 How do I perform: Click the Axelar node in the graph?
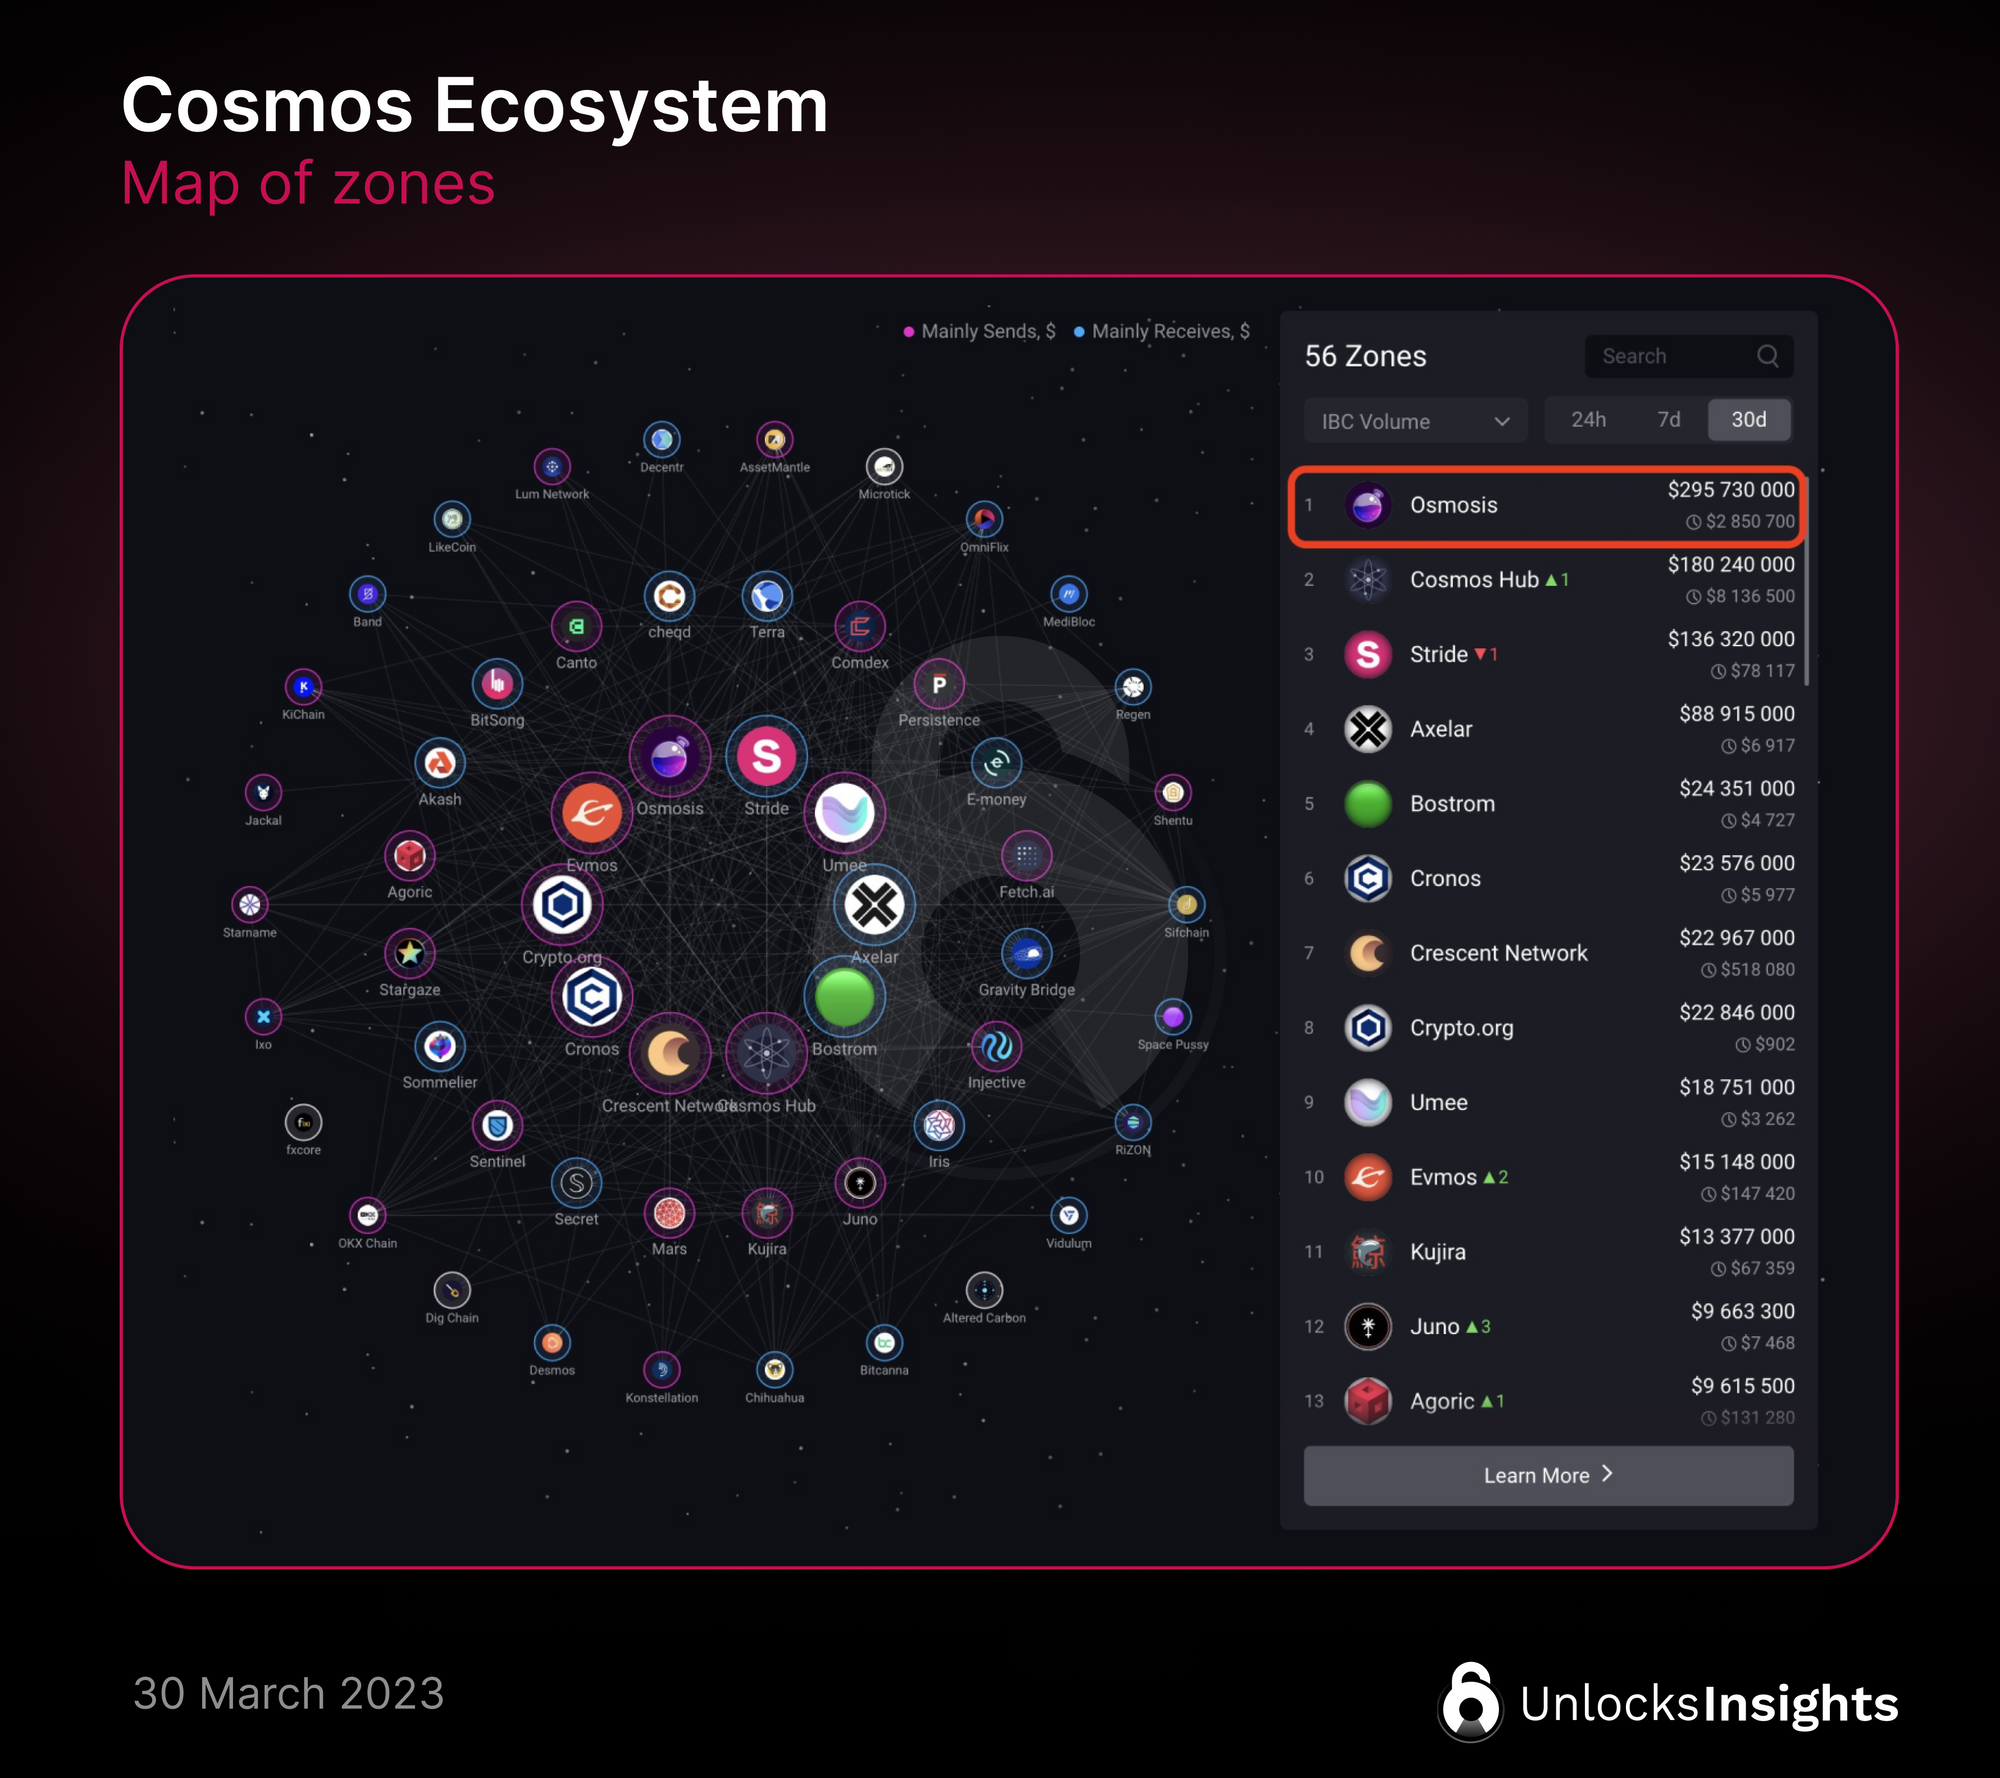874,906
